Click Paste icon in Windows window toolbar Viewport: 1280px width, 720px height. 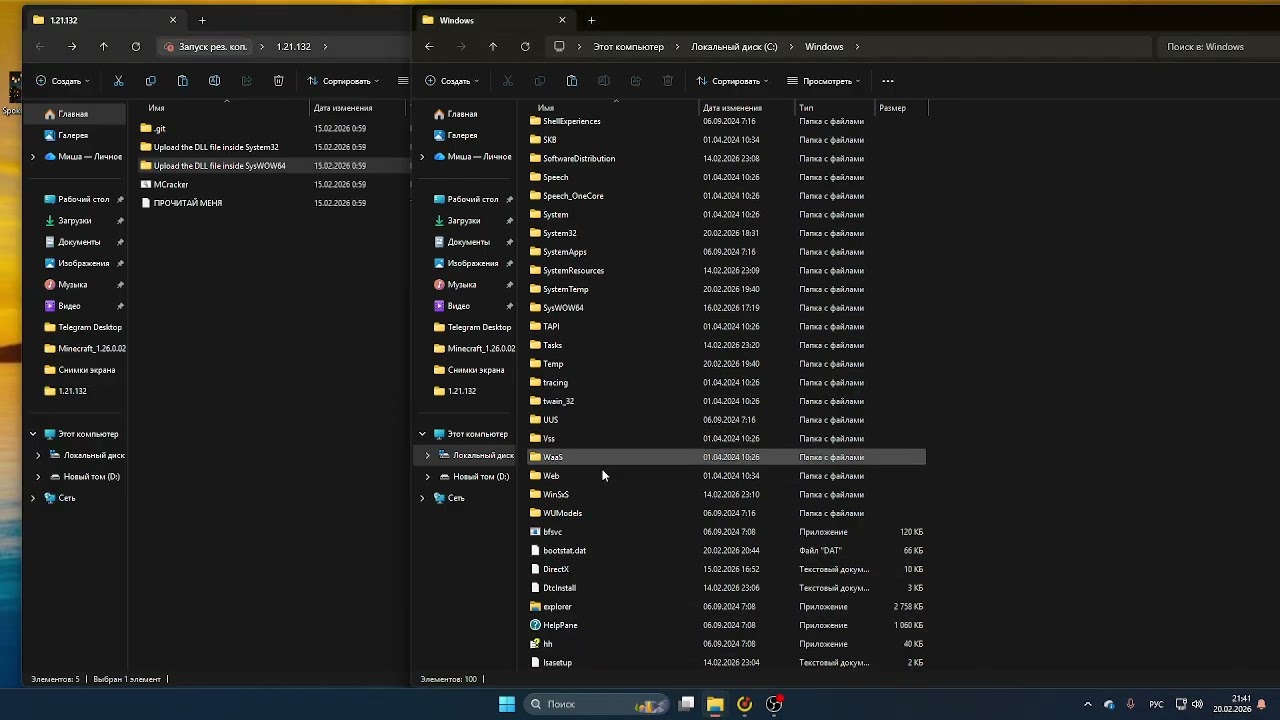click(571, 81)
